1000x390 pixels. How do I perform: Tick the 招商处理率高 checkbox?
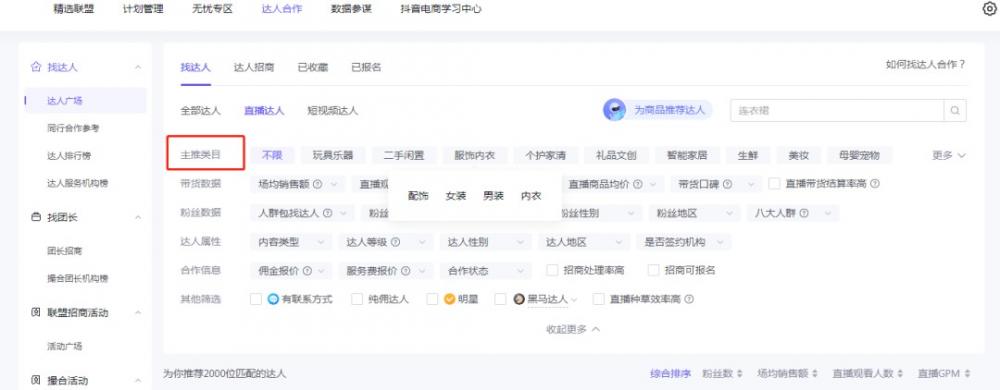pos(552,270)
